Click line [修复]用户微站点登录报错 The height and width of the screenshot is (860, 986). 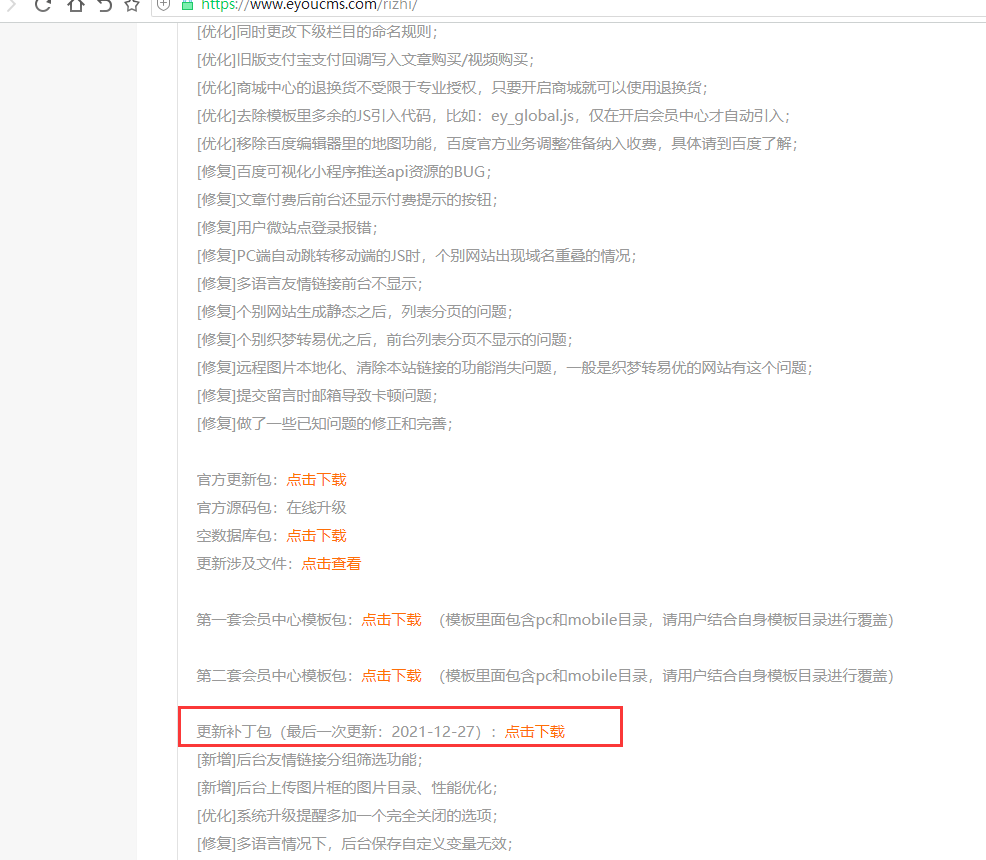pyautogui.click(x=287, y=228)
